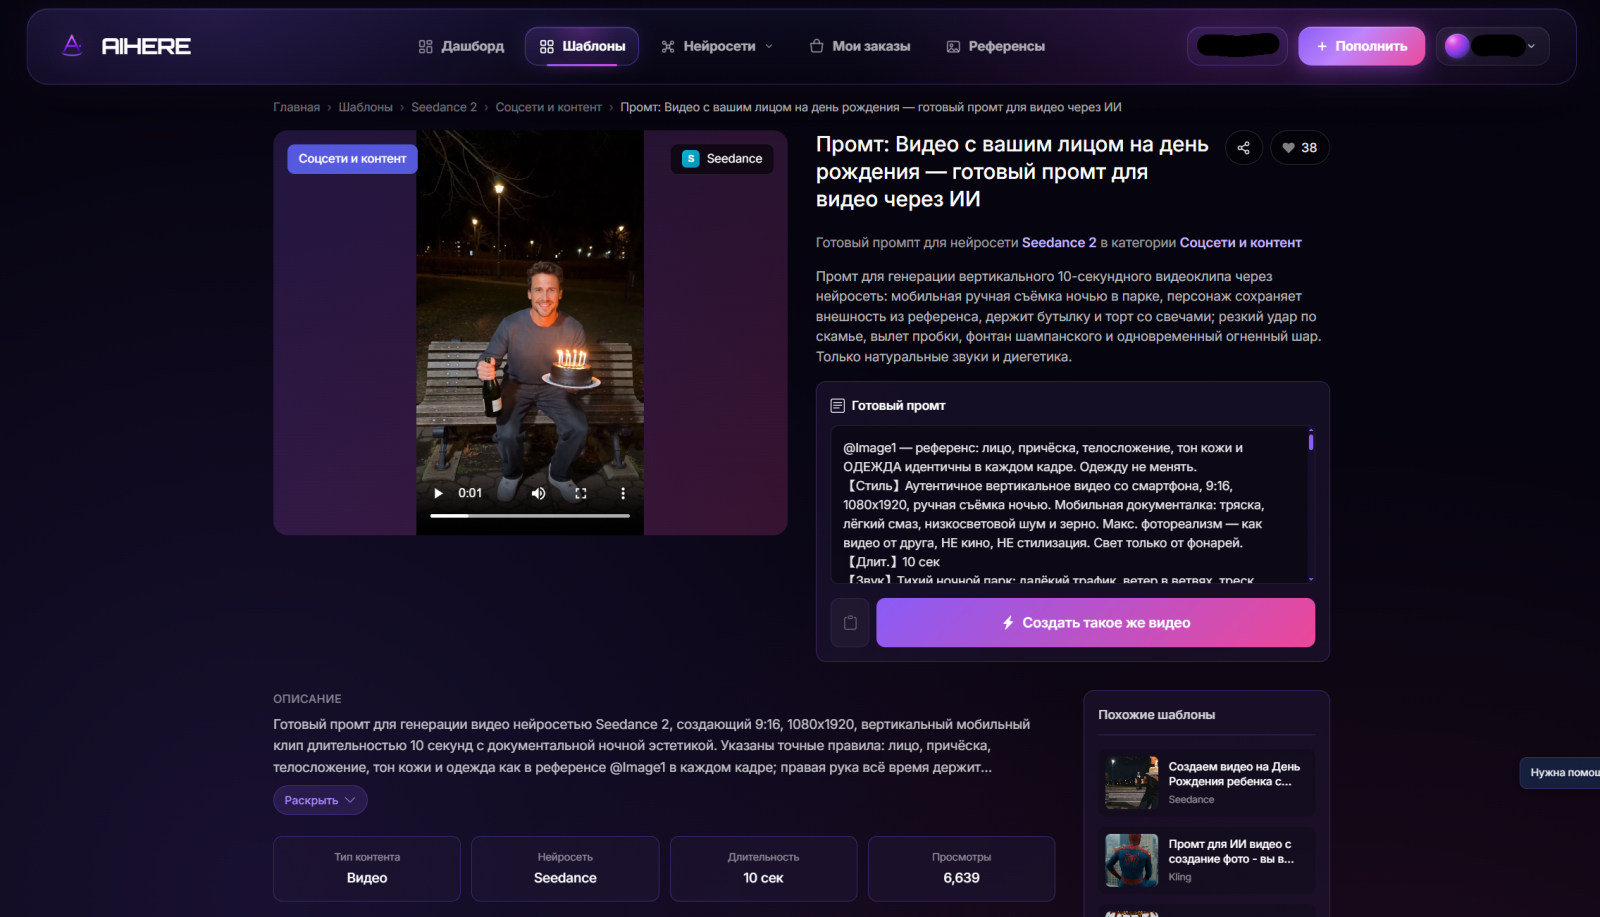
Task: Click the Соцсети и контент badge on video
Action: pyautogui.click(x=352, y=159)
